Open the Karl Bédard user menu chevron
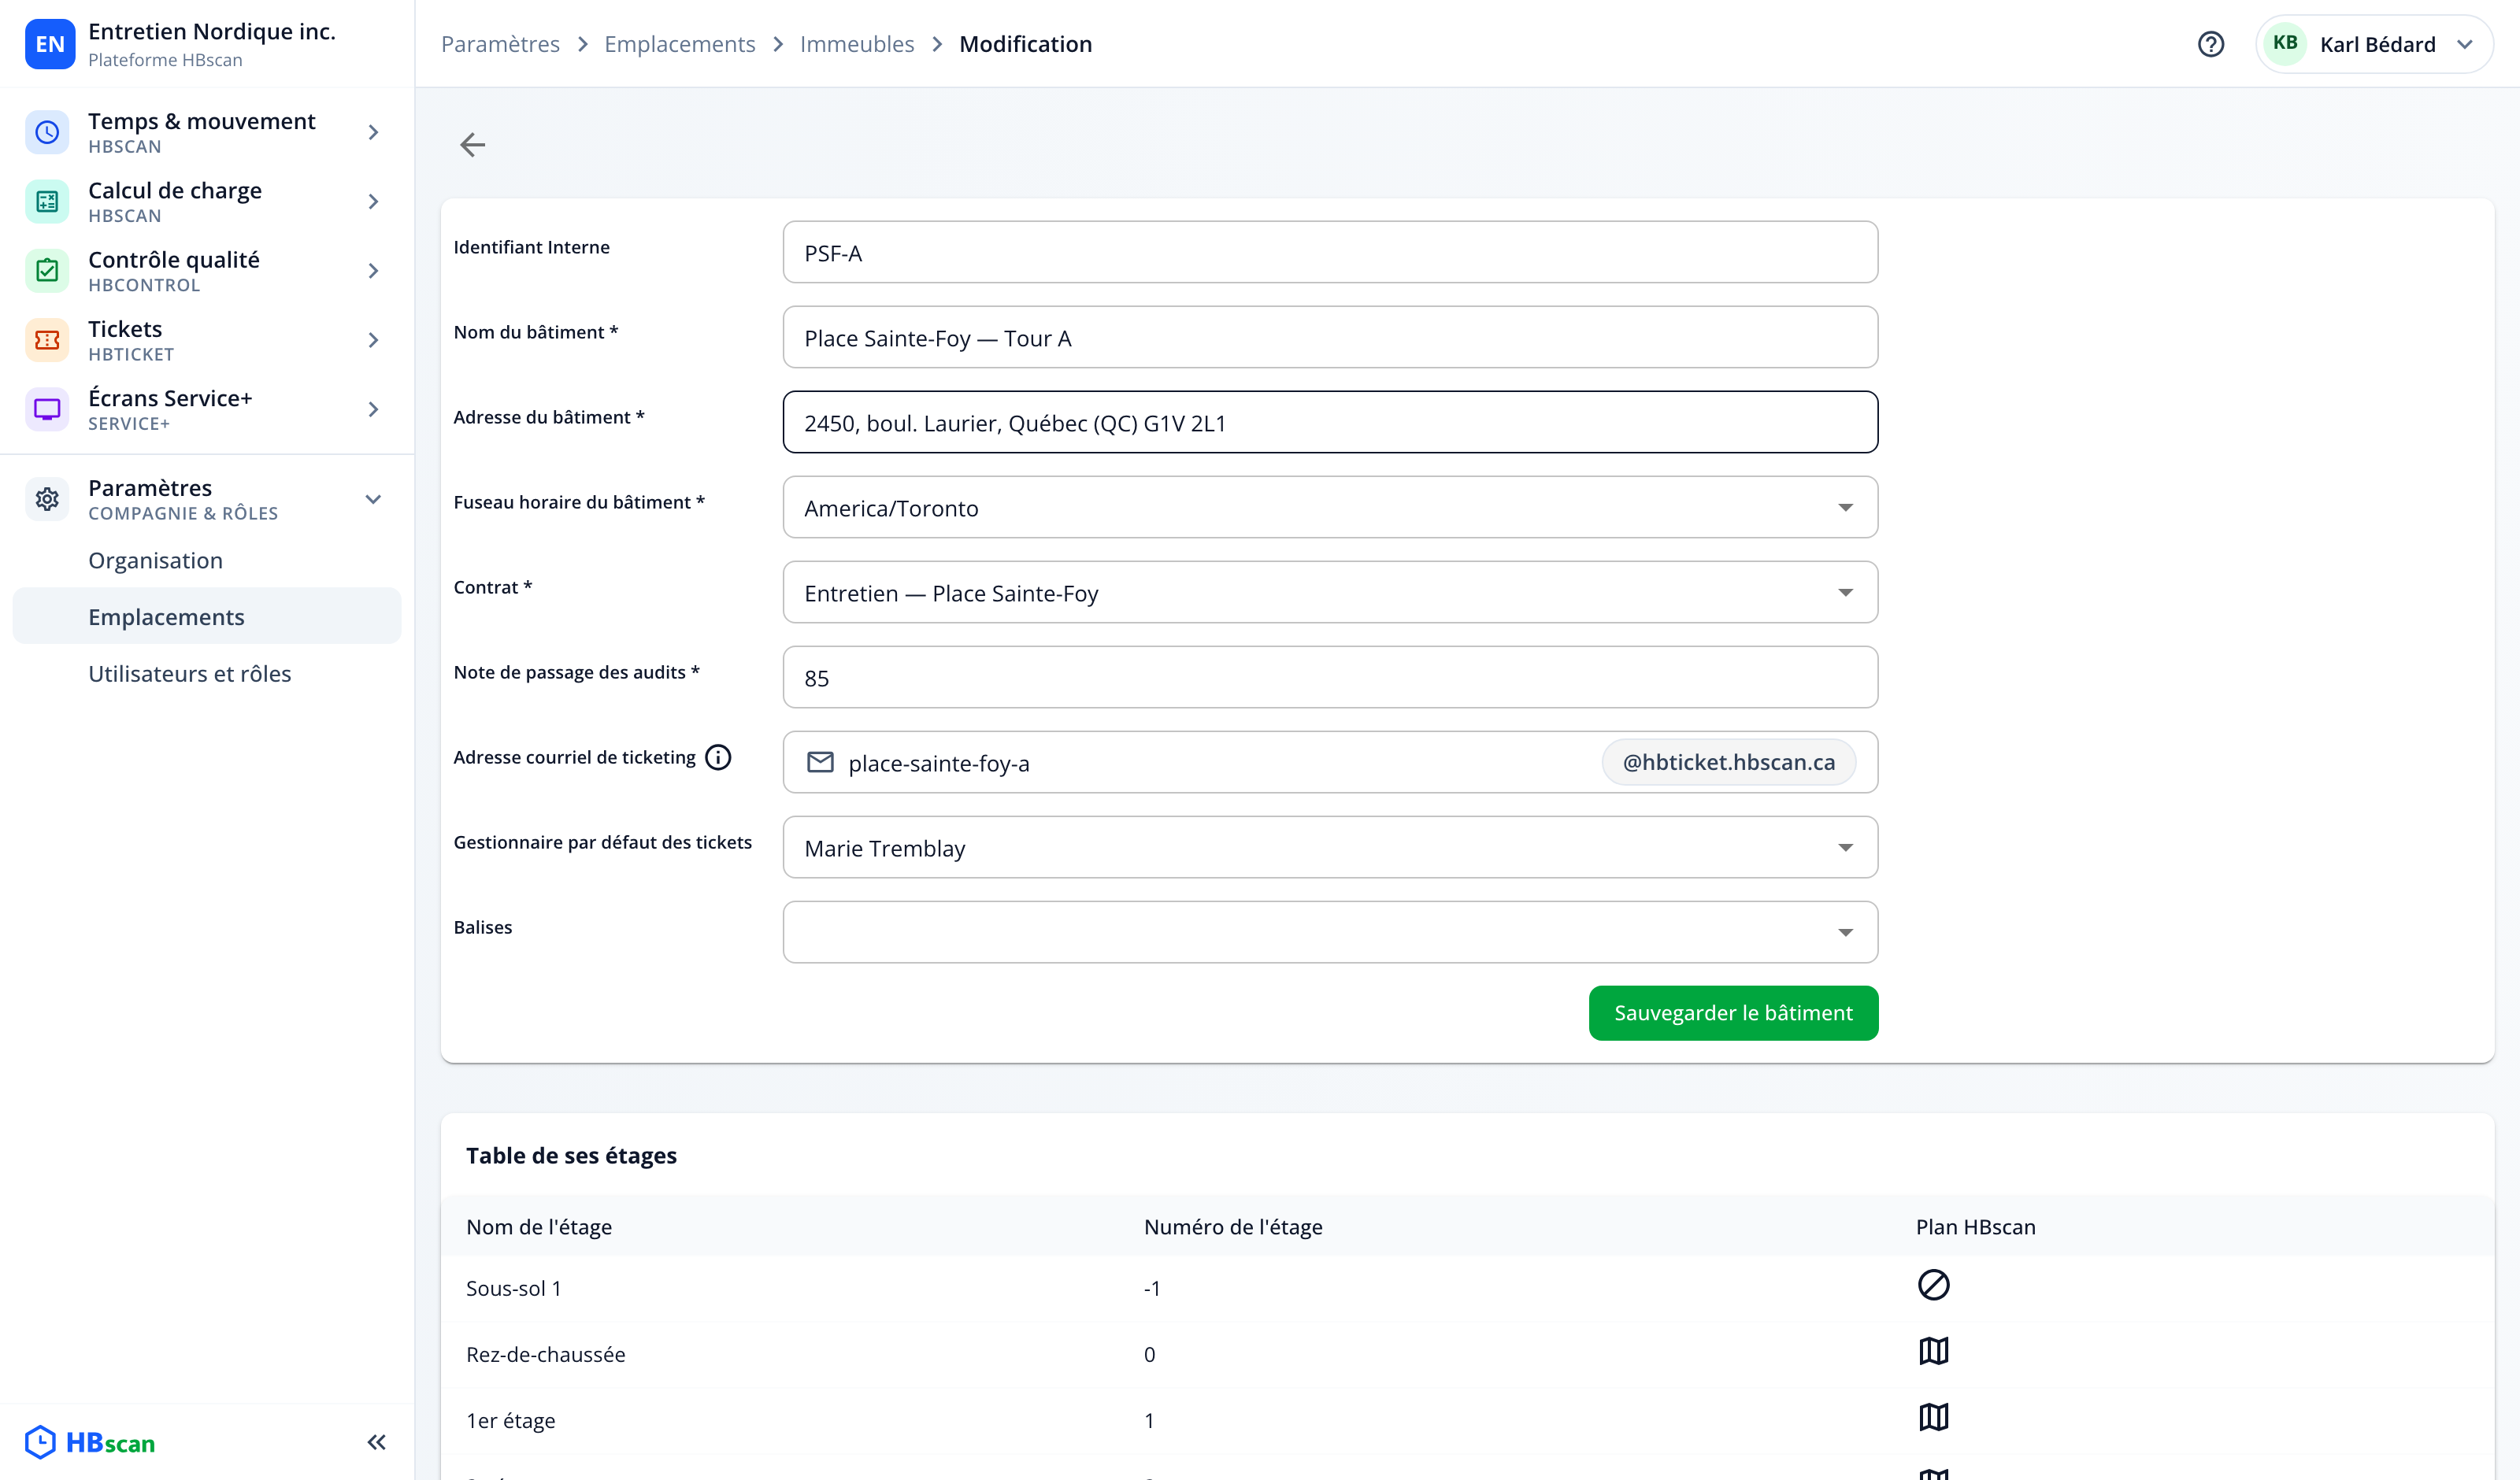 tap(2464, 44)
